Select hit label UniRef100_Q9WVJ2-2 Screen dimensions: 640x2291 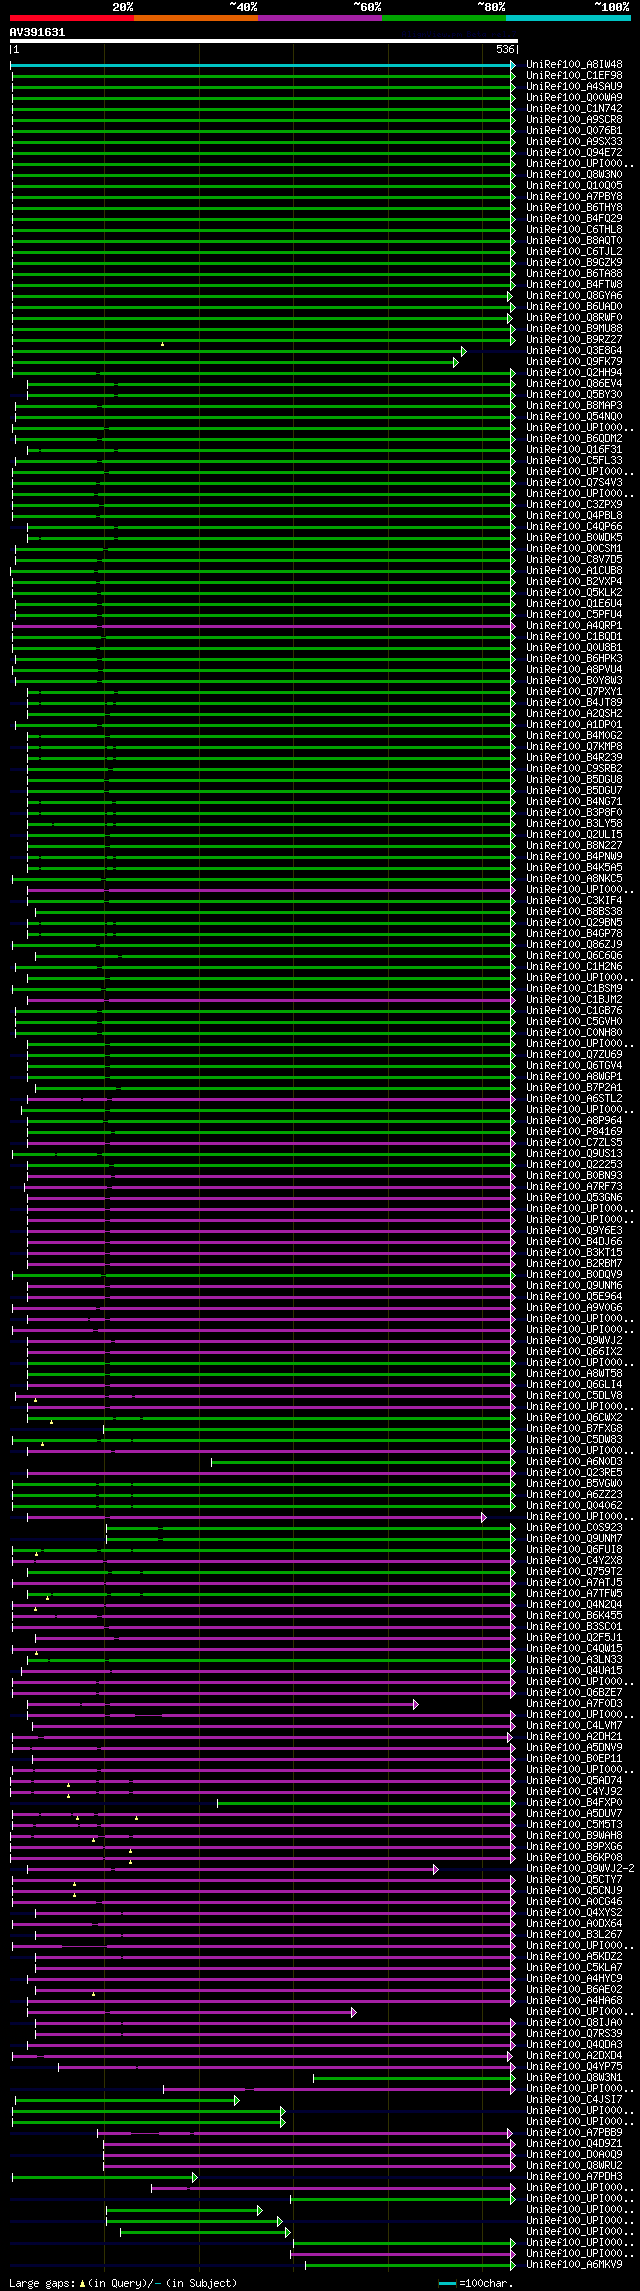tap(580, 1869)
